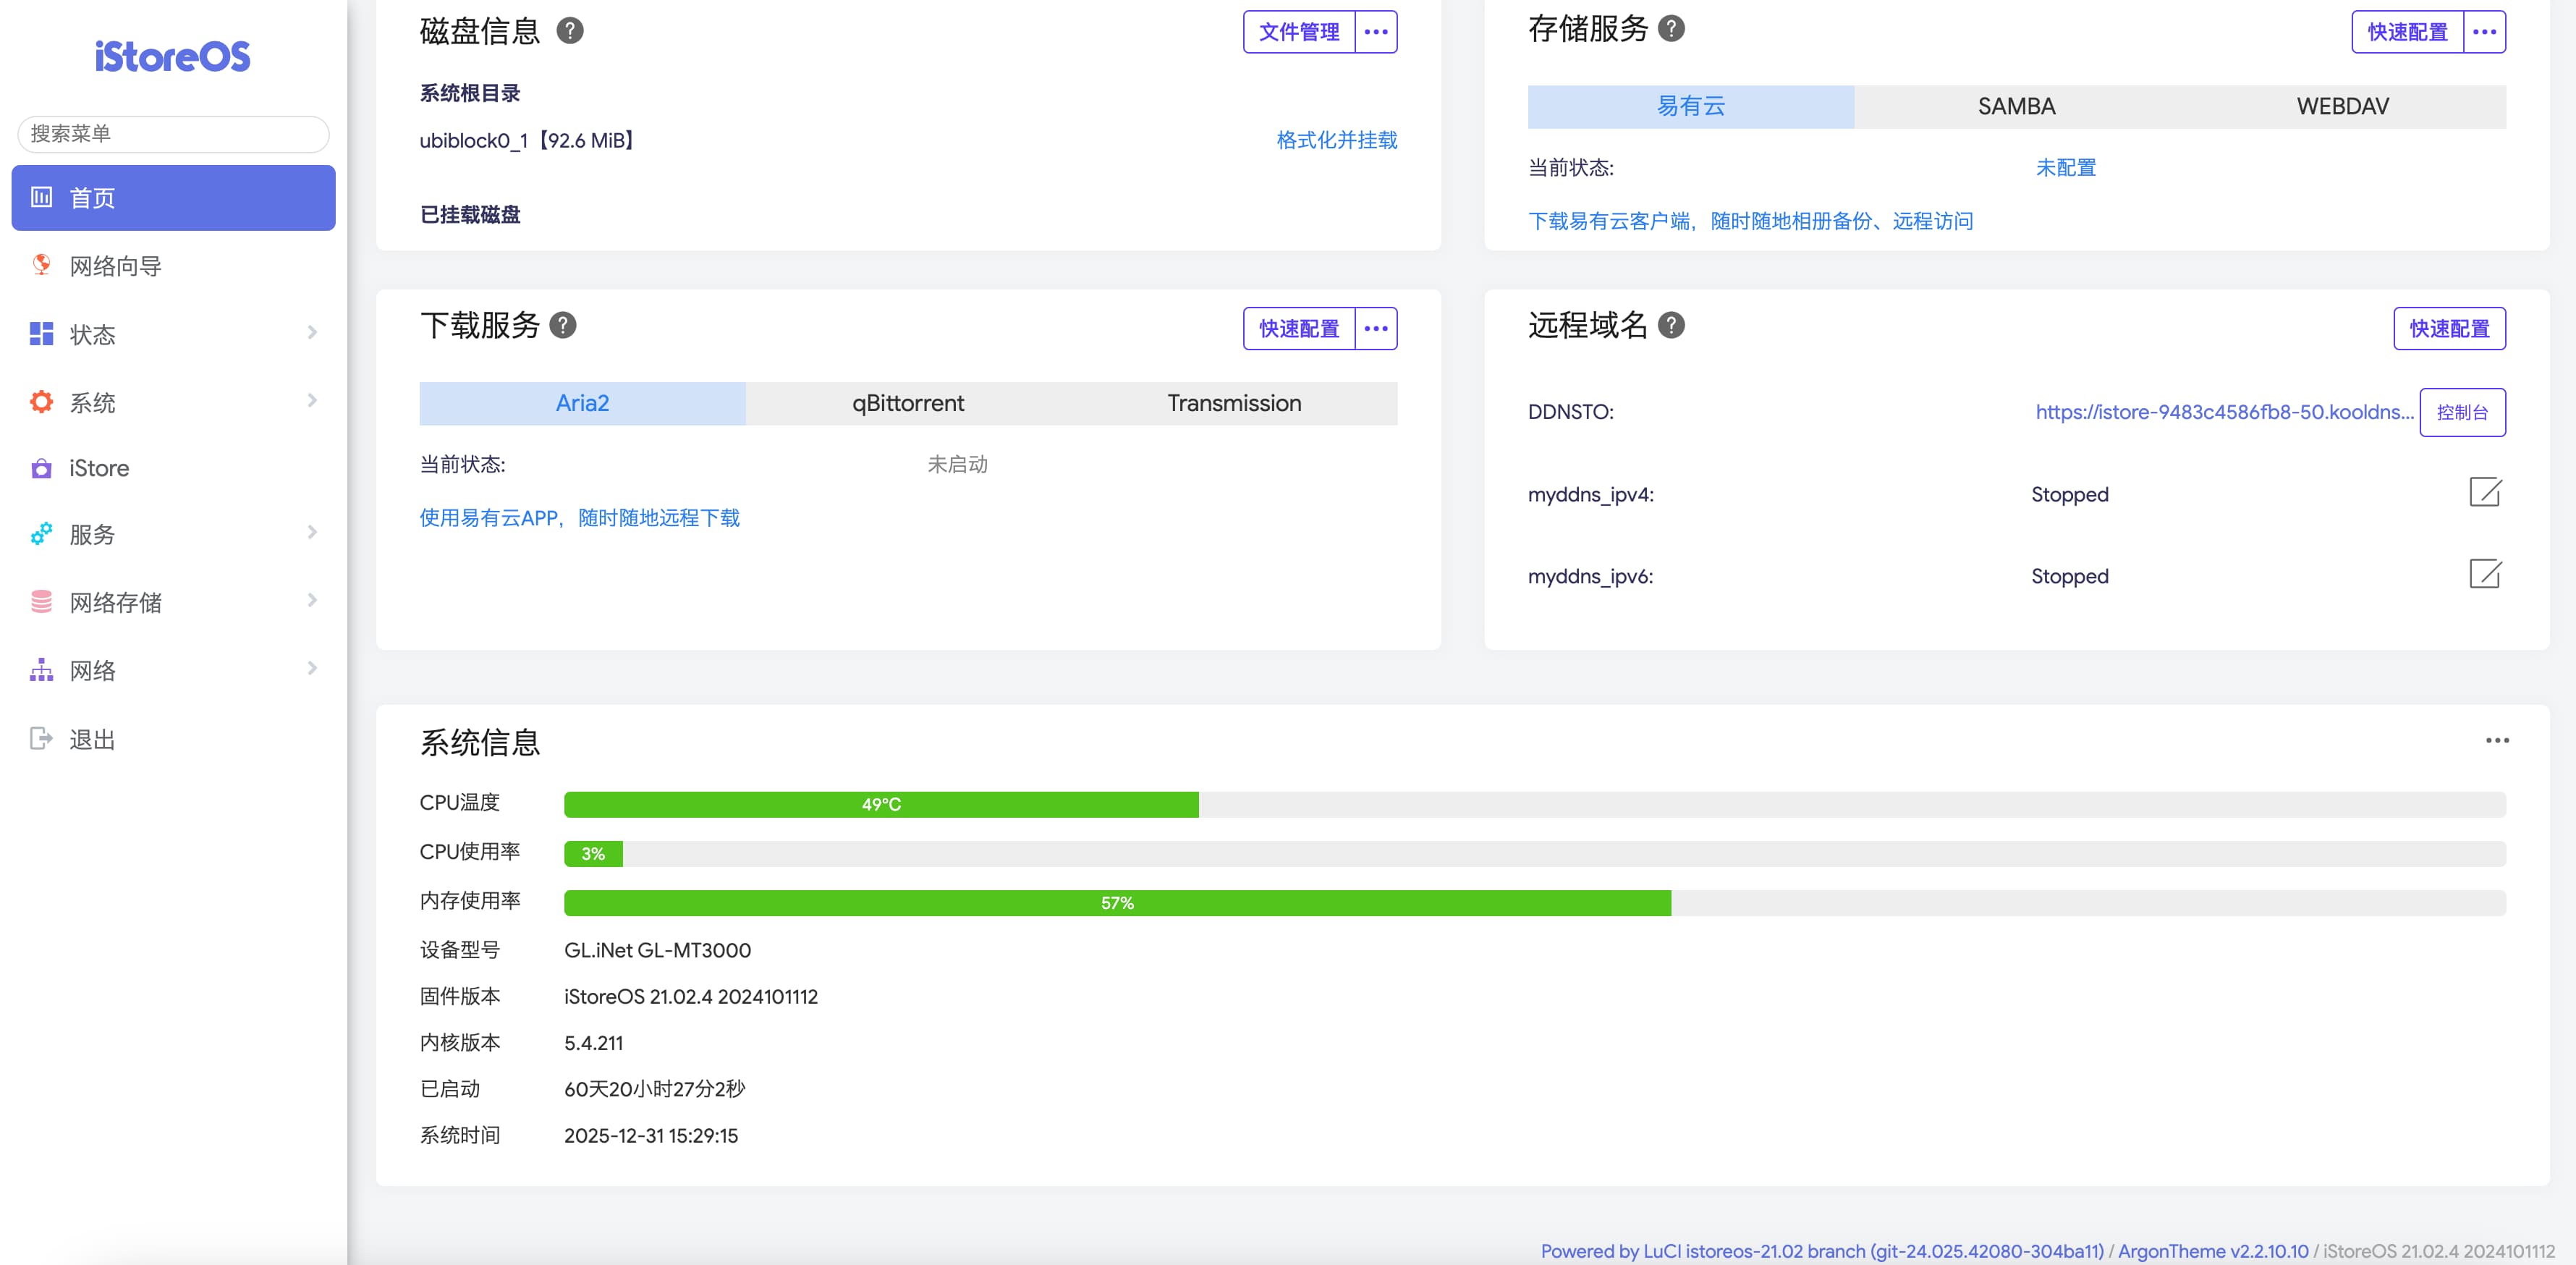The height and width of the screenshot is (1265, 2576).
Task: Open more options for 下载服务
Action: coord(1375,328)
